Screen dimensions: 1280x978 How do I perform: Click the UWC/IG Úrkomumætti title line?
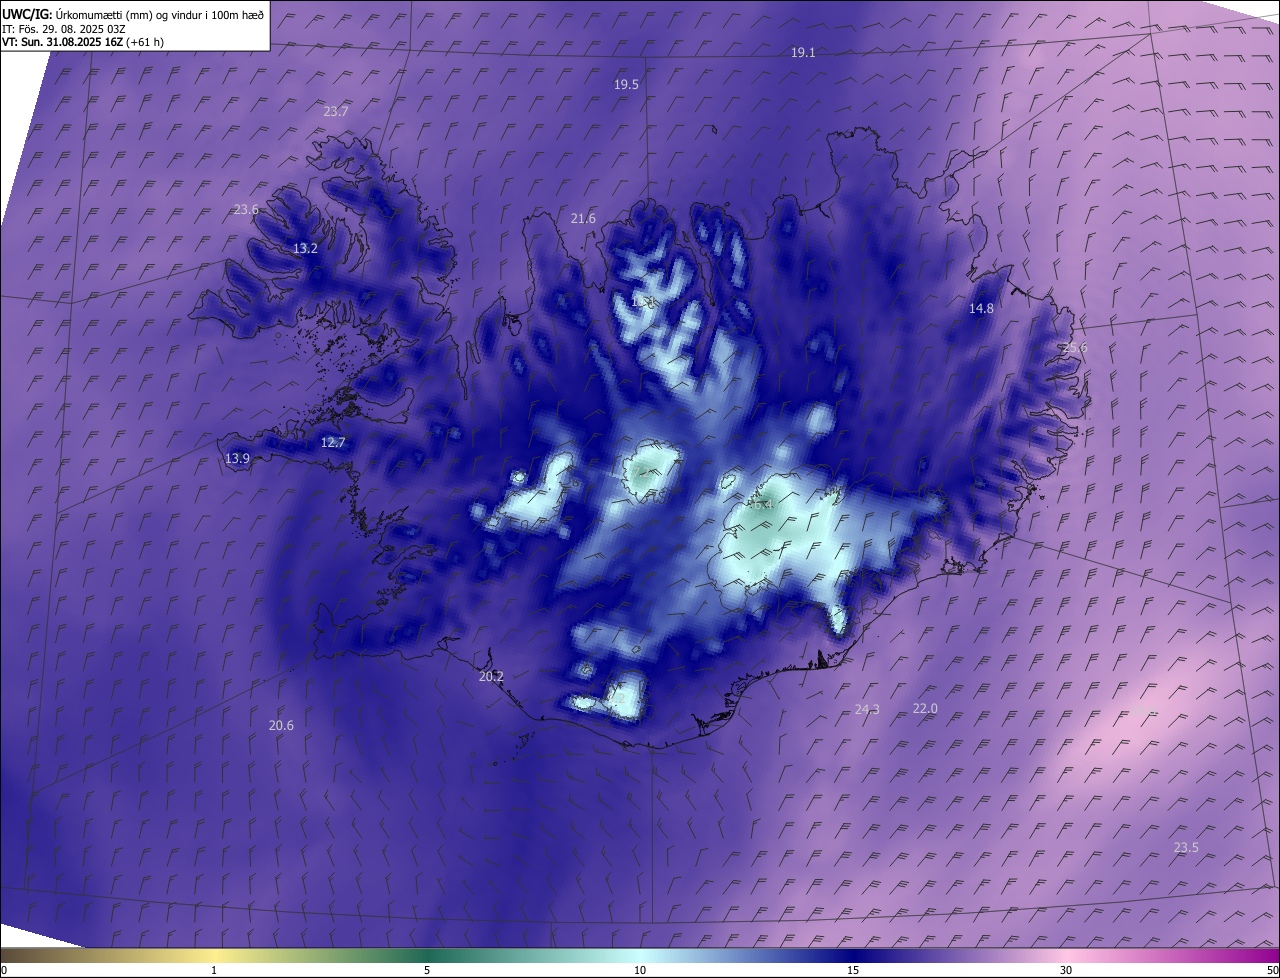(x=133, y=14)
